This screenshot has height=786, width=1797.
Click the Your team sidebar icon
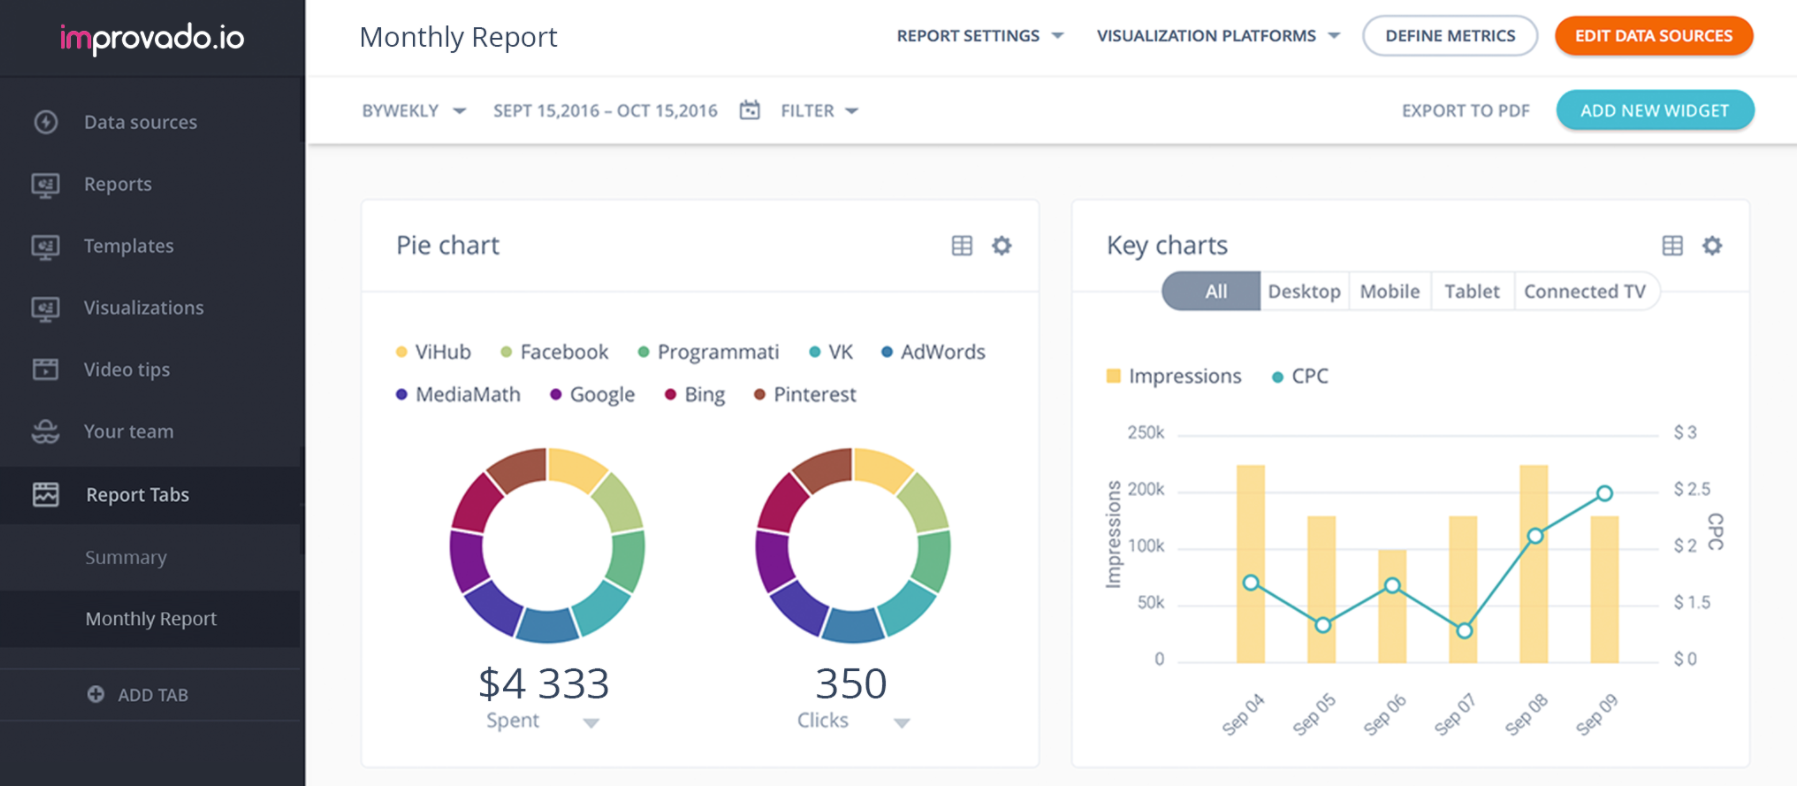[46, 431]
